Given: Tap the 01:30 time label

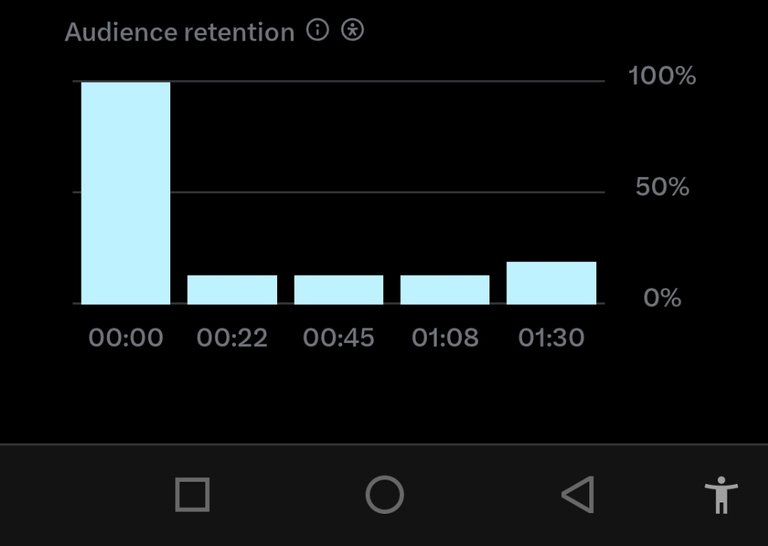Looking at the screenshot, I should (552, 337).
